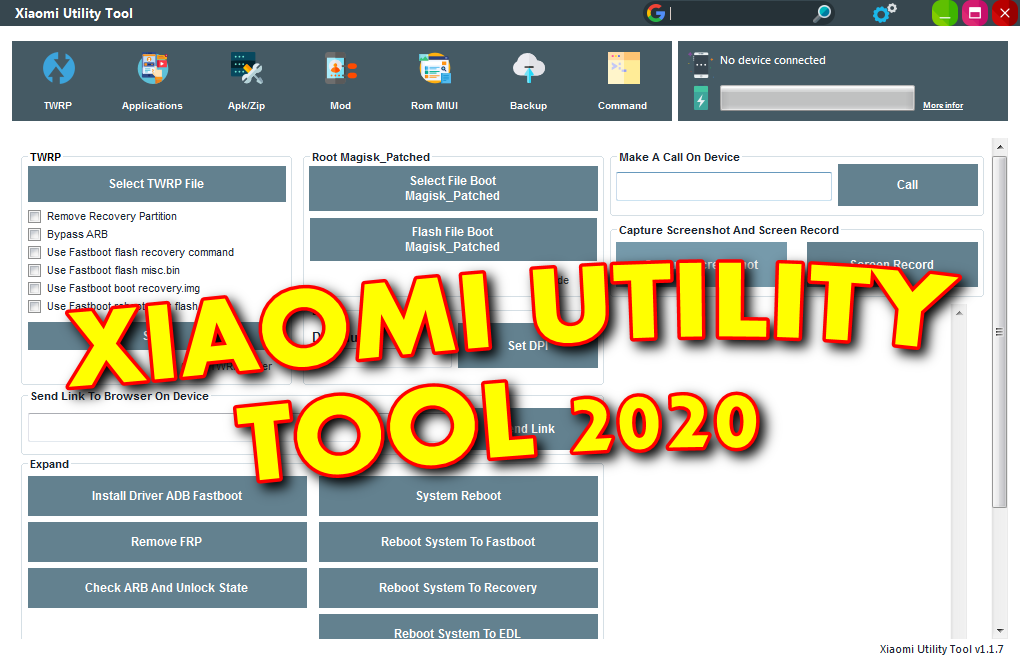Click the Call button
Viewport: 1020px width, 661px height.
coord(907,185)
